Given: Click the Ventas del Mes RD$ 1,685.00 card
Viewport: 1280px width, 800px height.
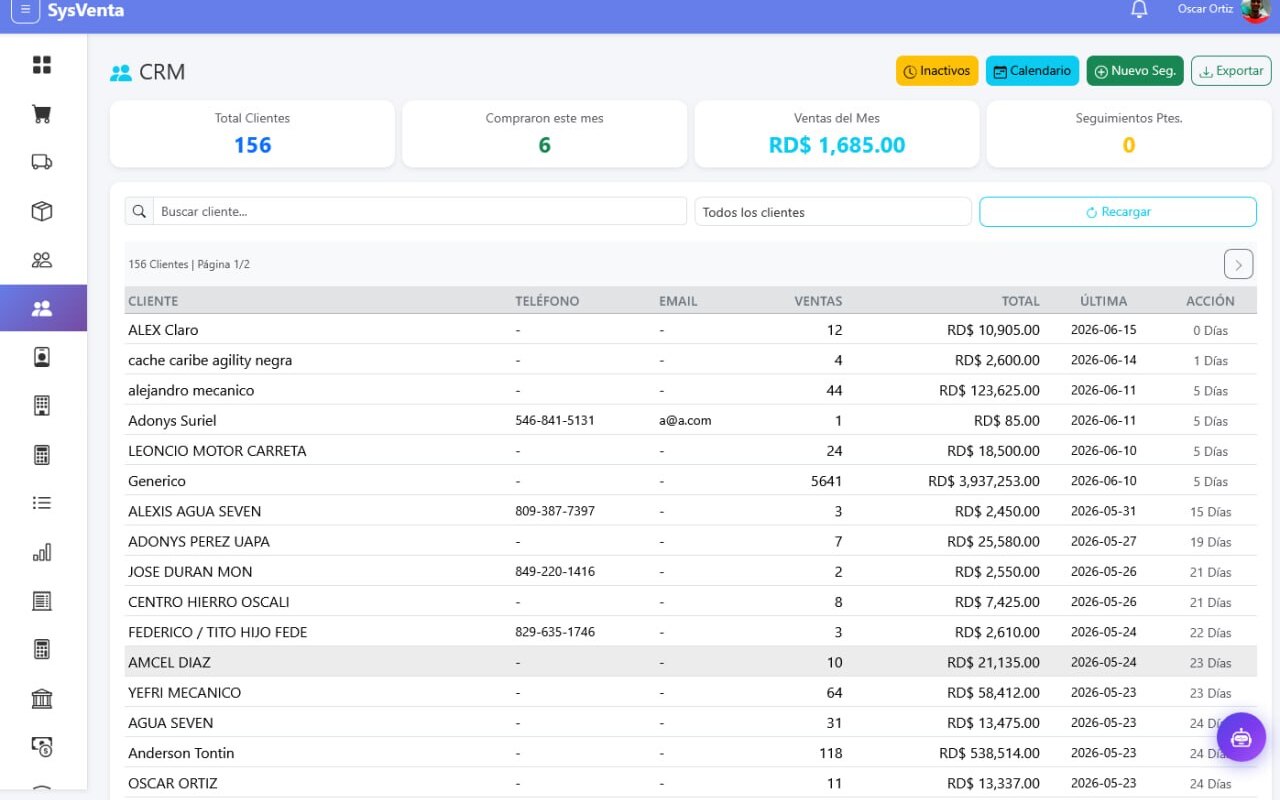Looking at the screenshot, I should coord(837,134).
